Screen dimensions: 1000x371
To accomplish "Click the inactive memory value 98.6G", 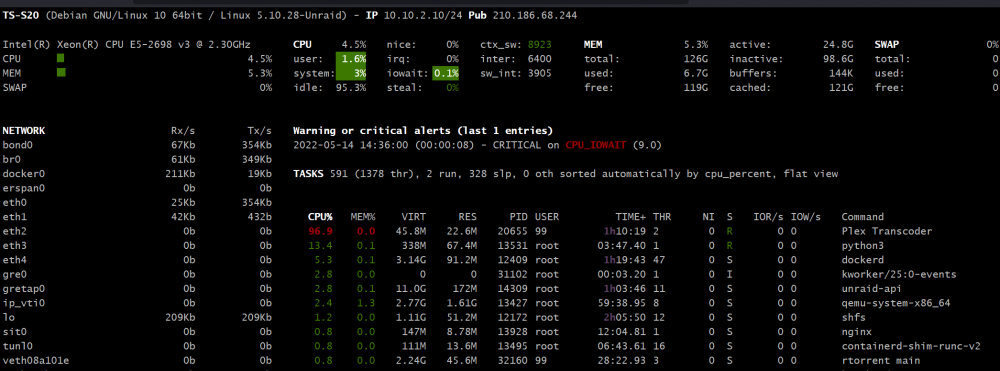I will click(839, 59).
